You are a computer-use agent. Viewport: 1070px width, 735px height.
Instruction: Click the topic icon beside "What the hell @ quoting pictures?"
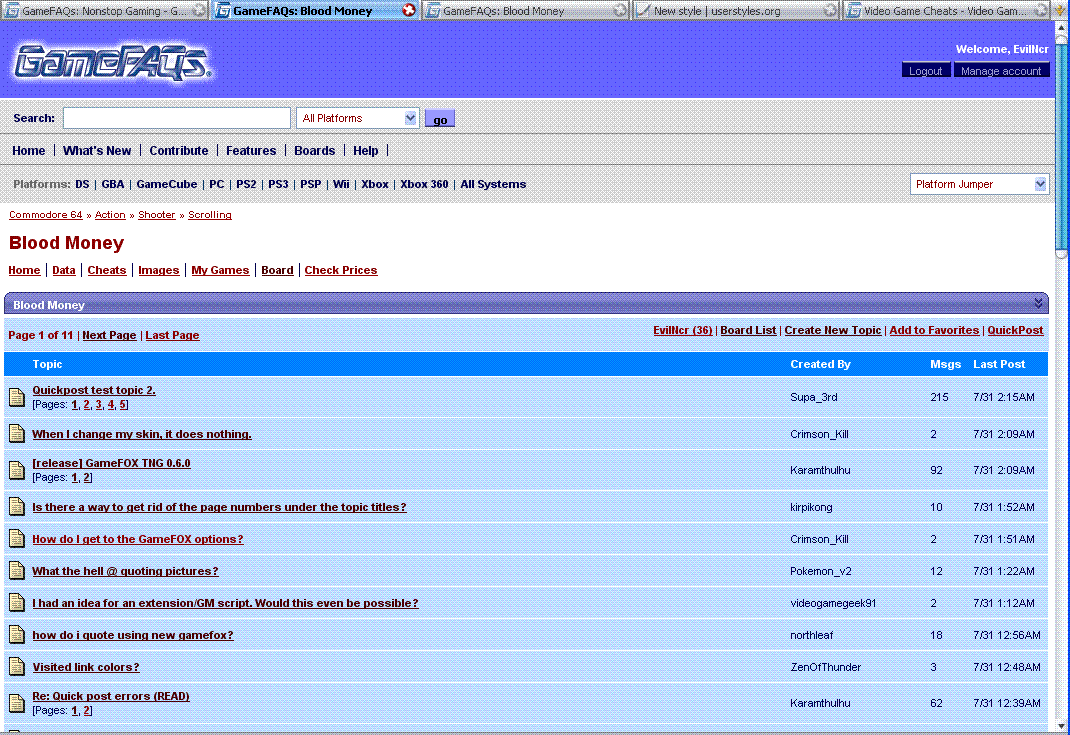tap(16, 571)
